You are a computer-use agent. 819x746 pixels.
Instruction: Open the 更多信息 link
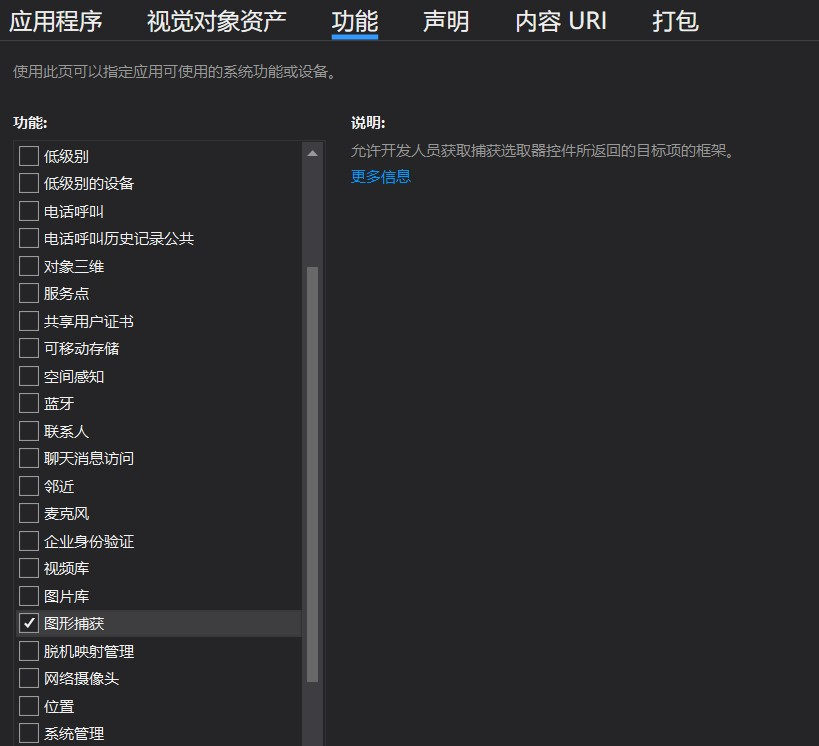point(380,177)
